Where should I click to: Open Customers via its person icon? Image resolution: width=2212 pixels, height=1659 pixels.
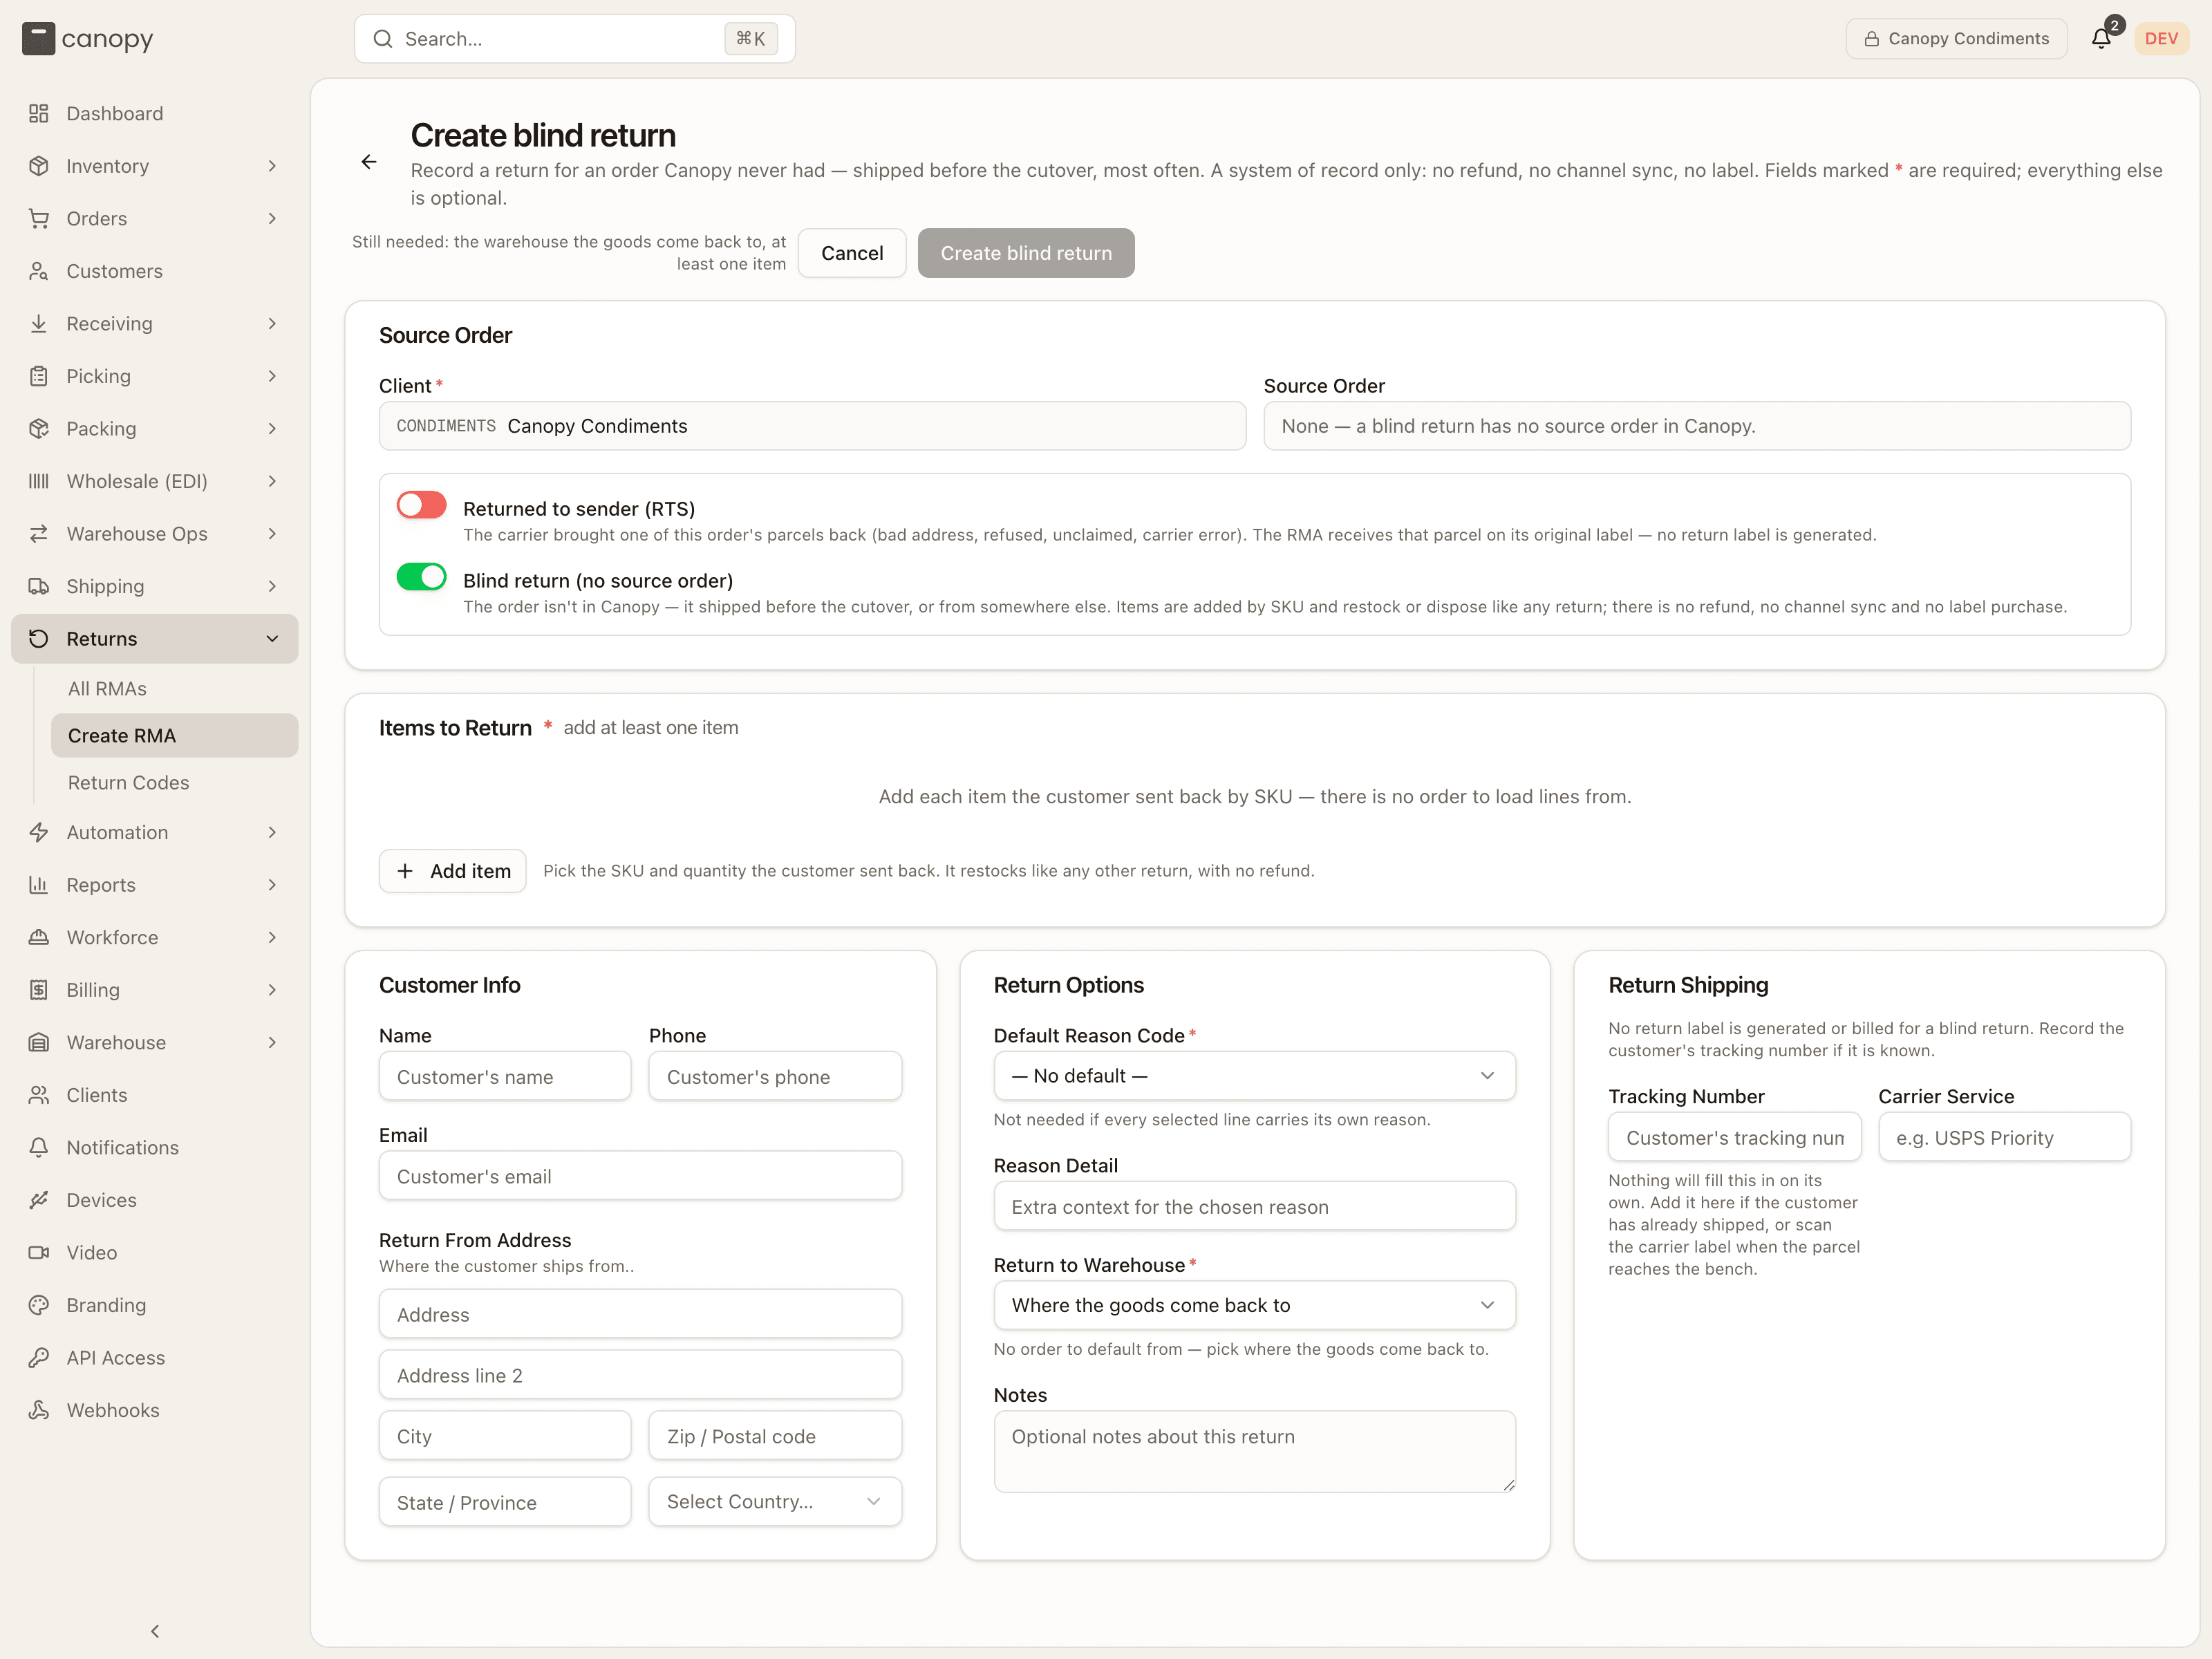coord(39,271)
